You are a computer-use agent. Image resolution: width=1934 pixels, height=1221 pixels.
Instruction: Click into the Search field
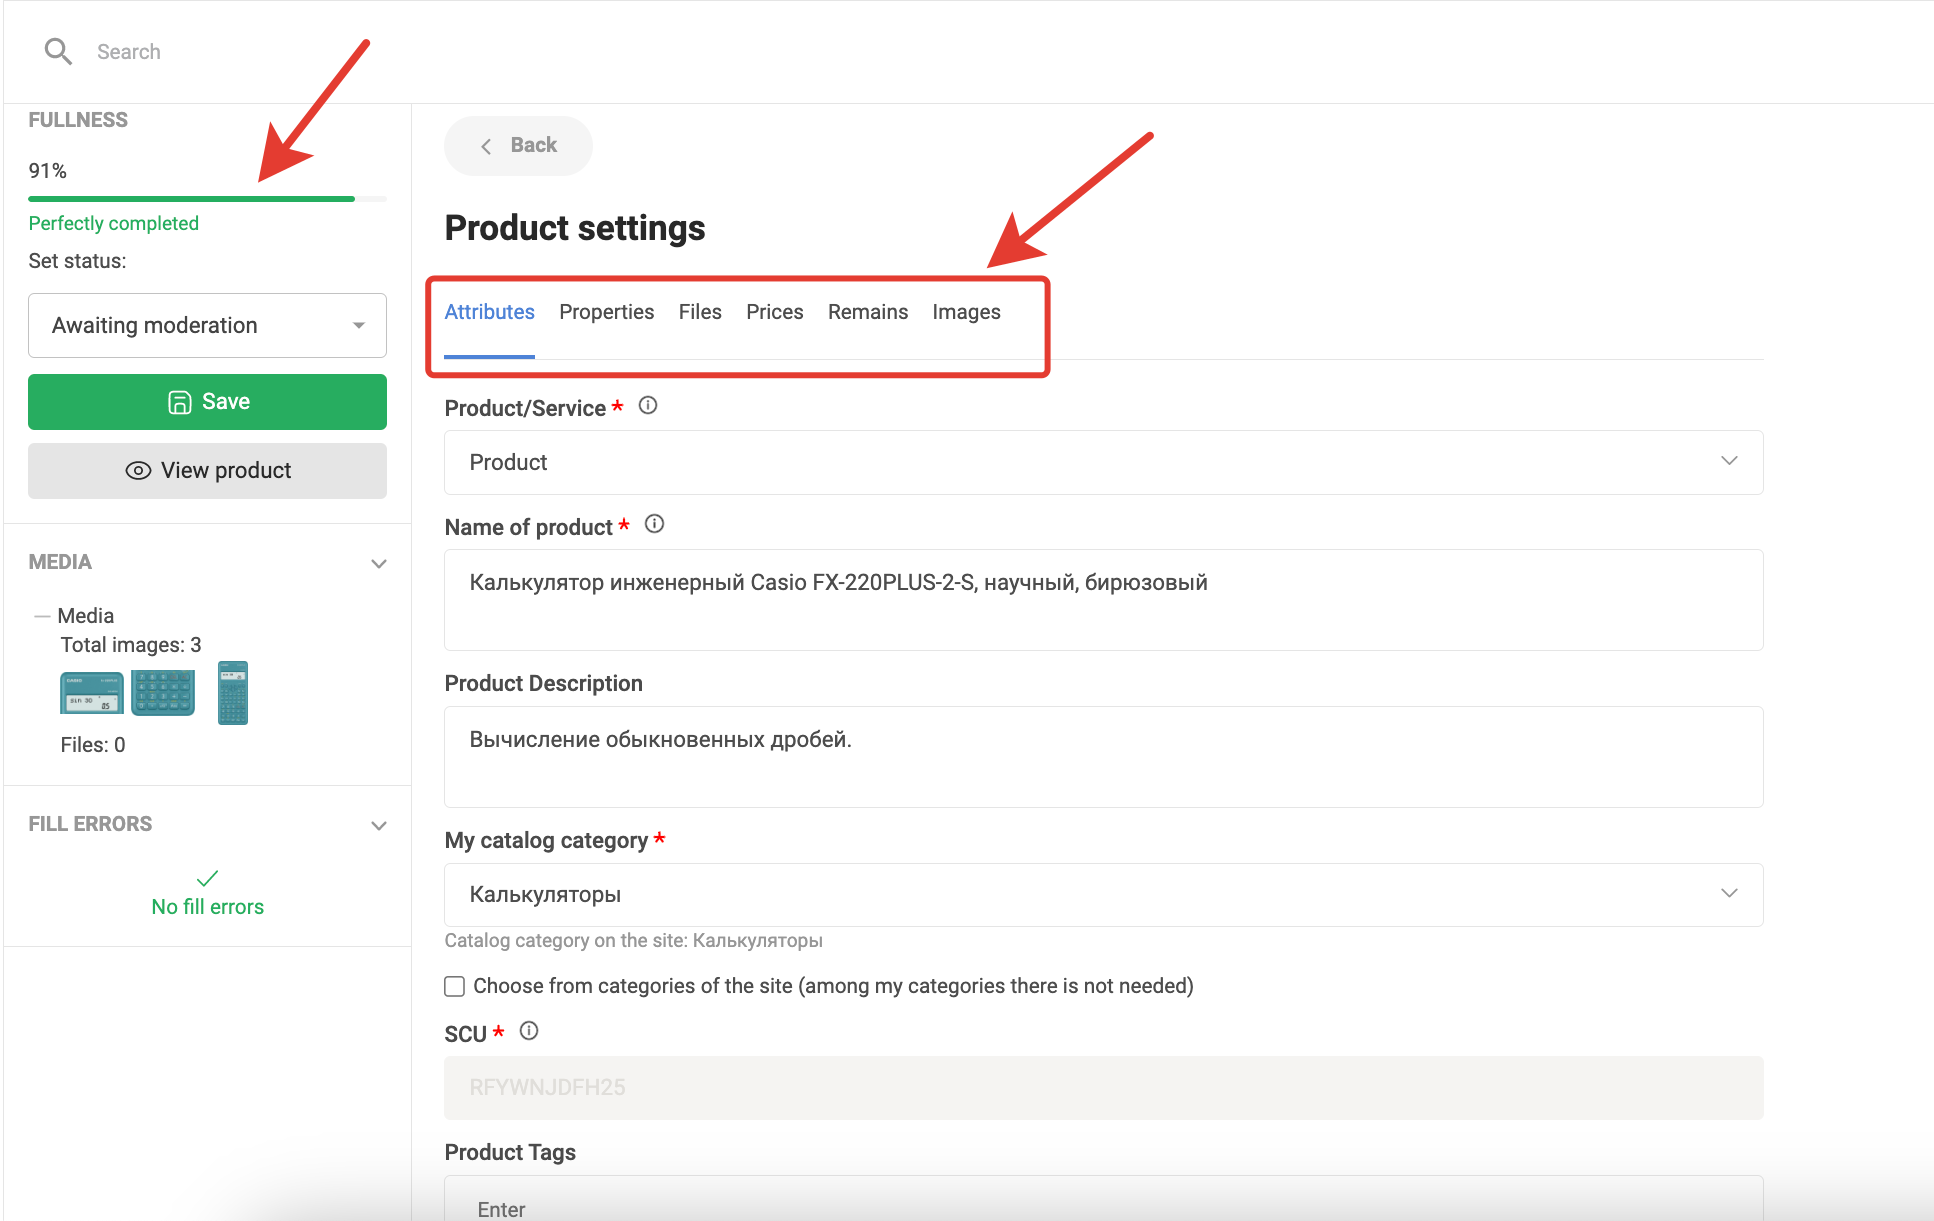point(129,52)
